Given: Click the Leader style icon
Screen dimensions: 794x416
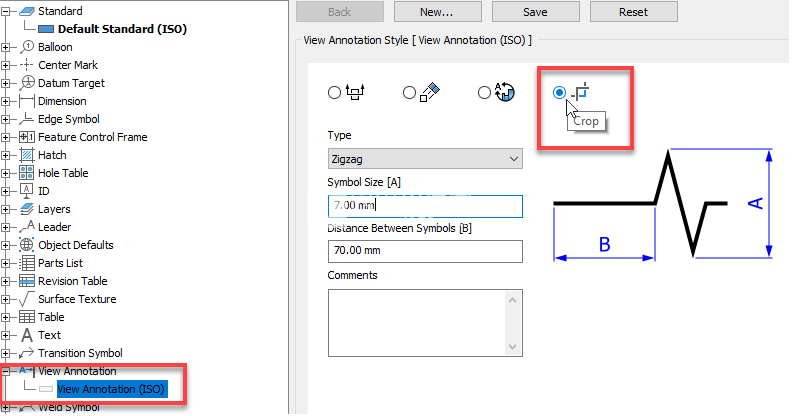Looking at the screenshot, I should [27, 227].
